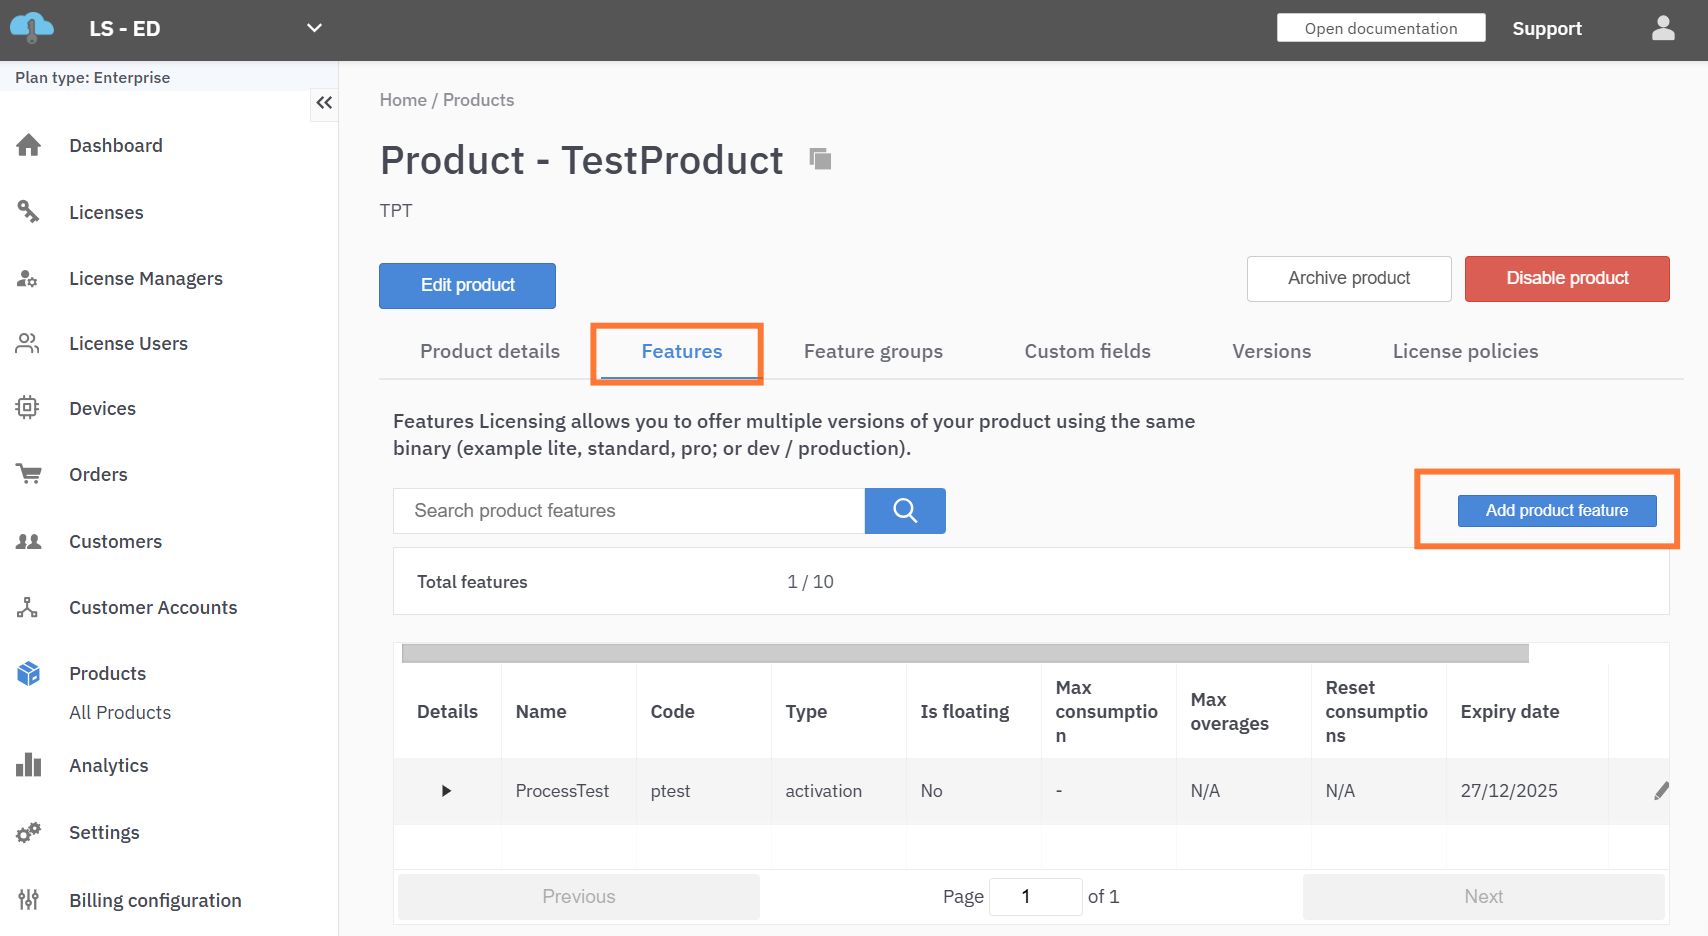1708x936 pixels.
Task: Open Settings via the gears icon
Action: click(28, 832)
